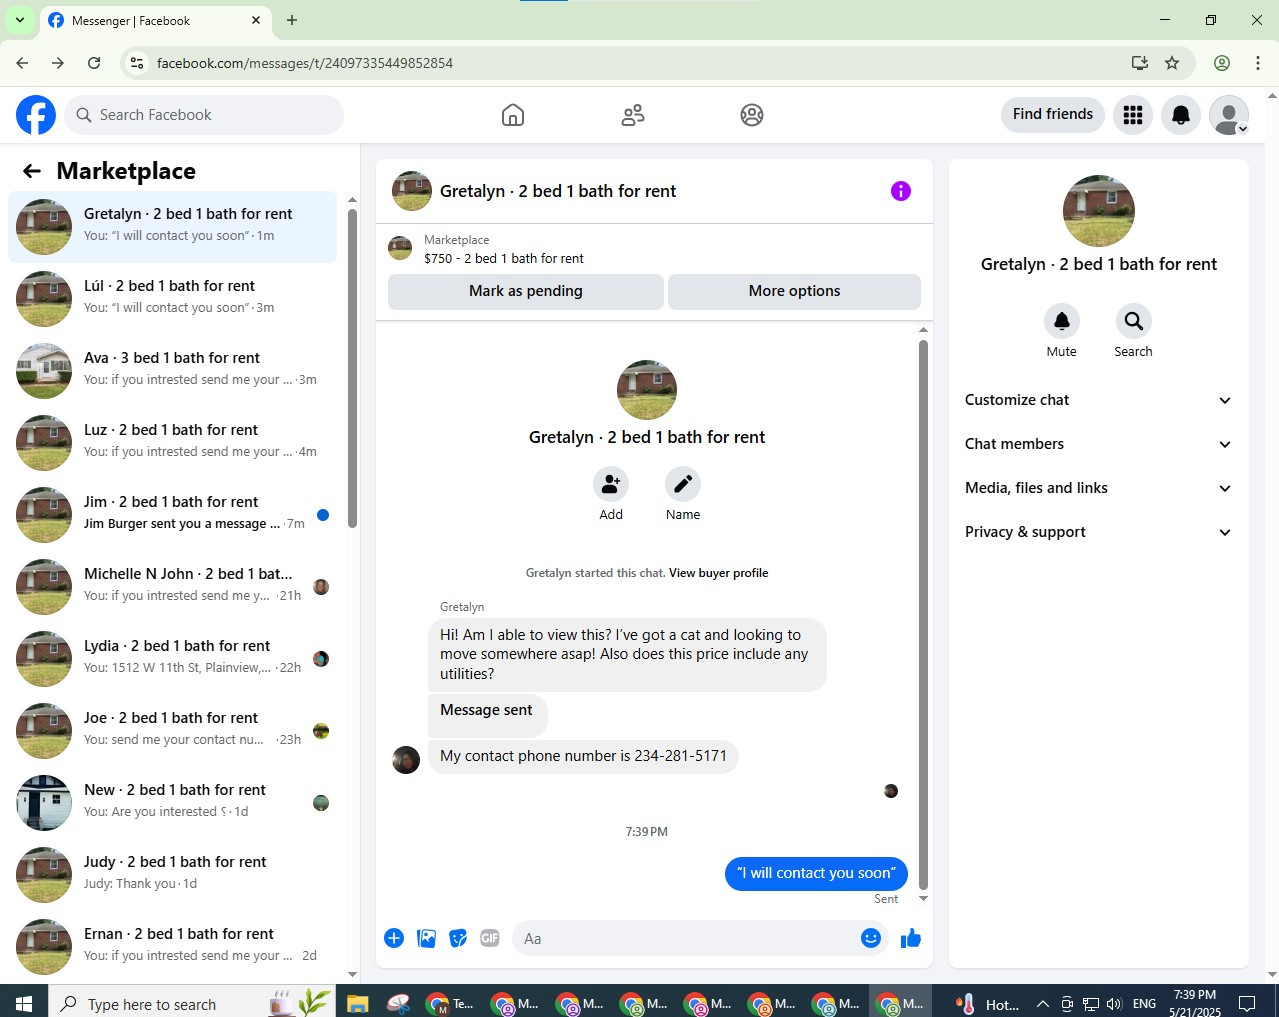Attach a photo file icon
Image resolution: width=1279 pixels, height=1017 pixels.
click(426, 938)
